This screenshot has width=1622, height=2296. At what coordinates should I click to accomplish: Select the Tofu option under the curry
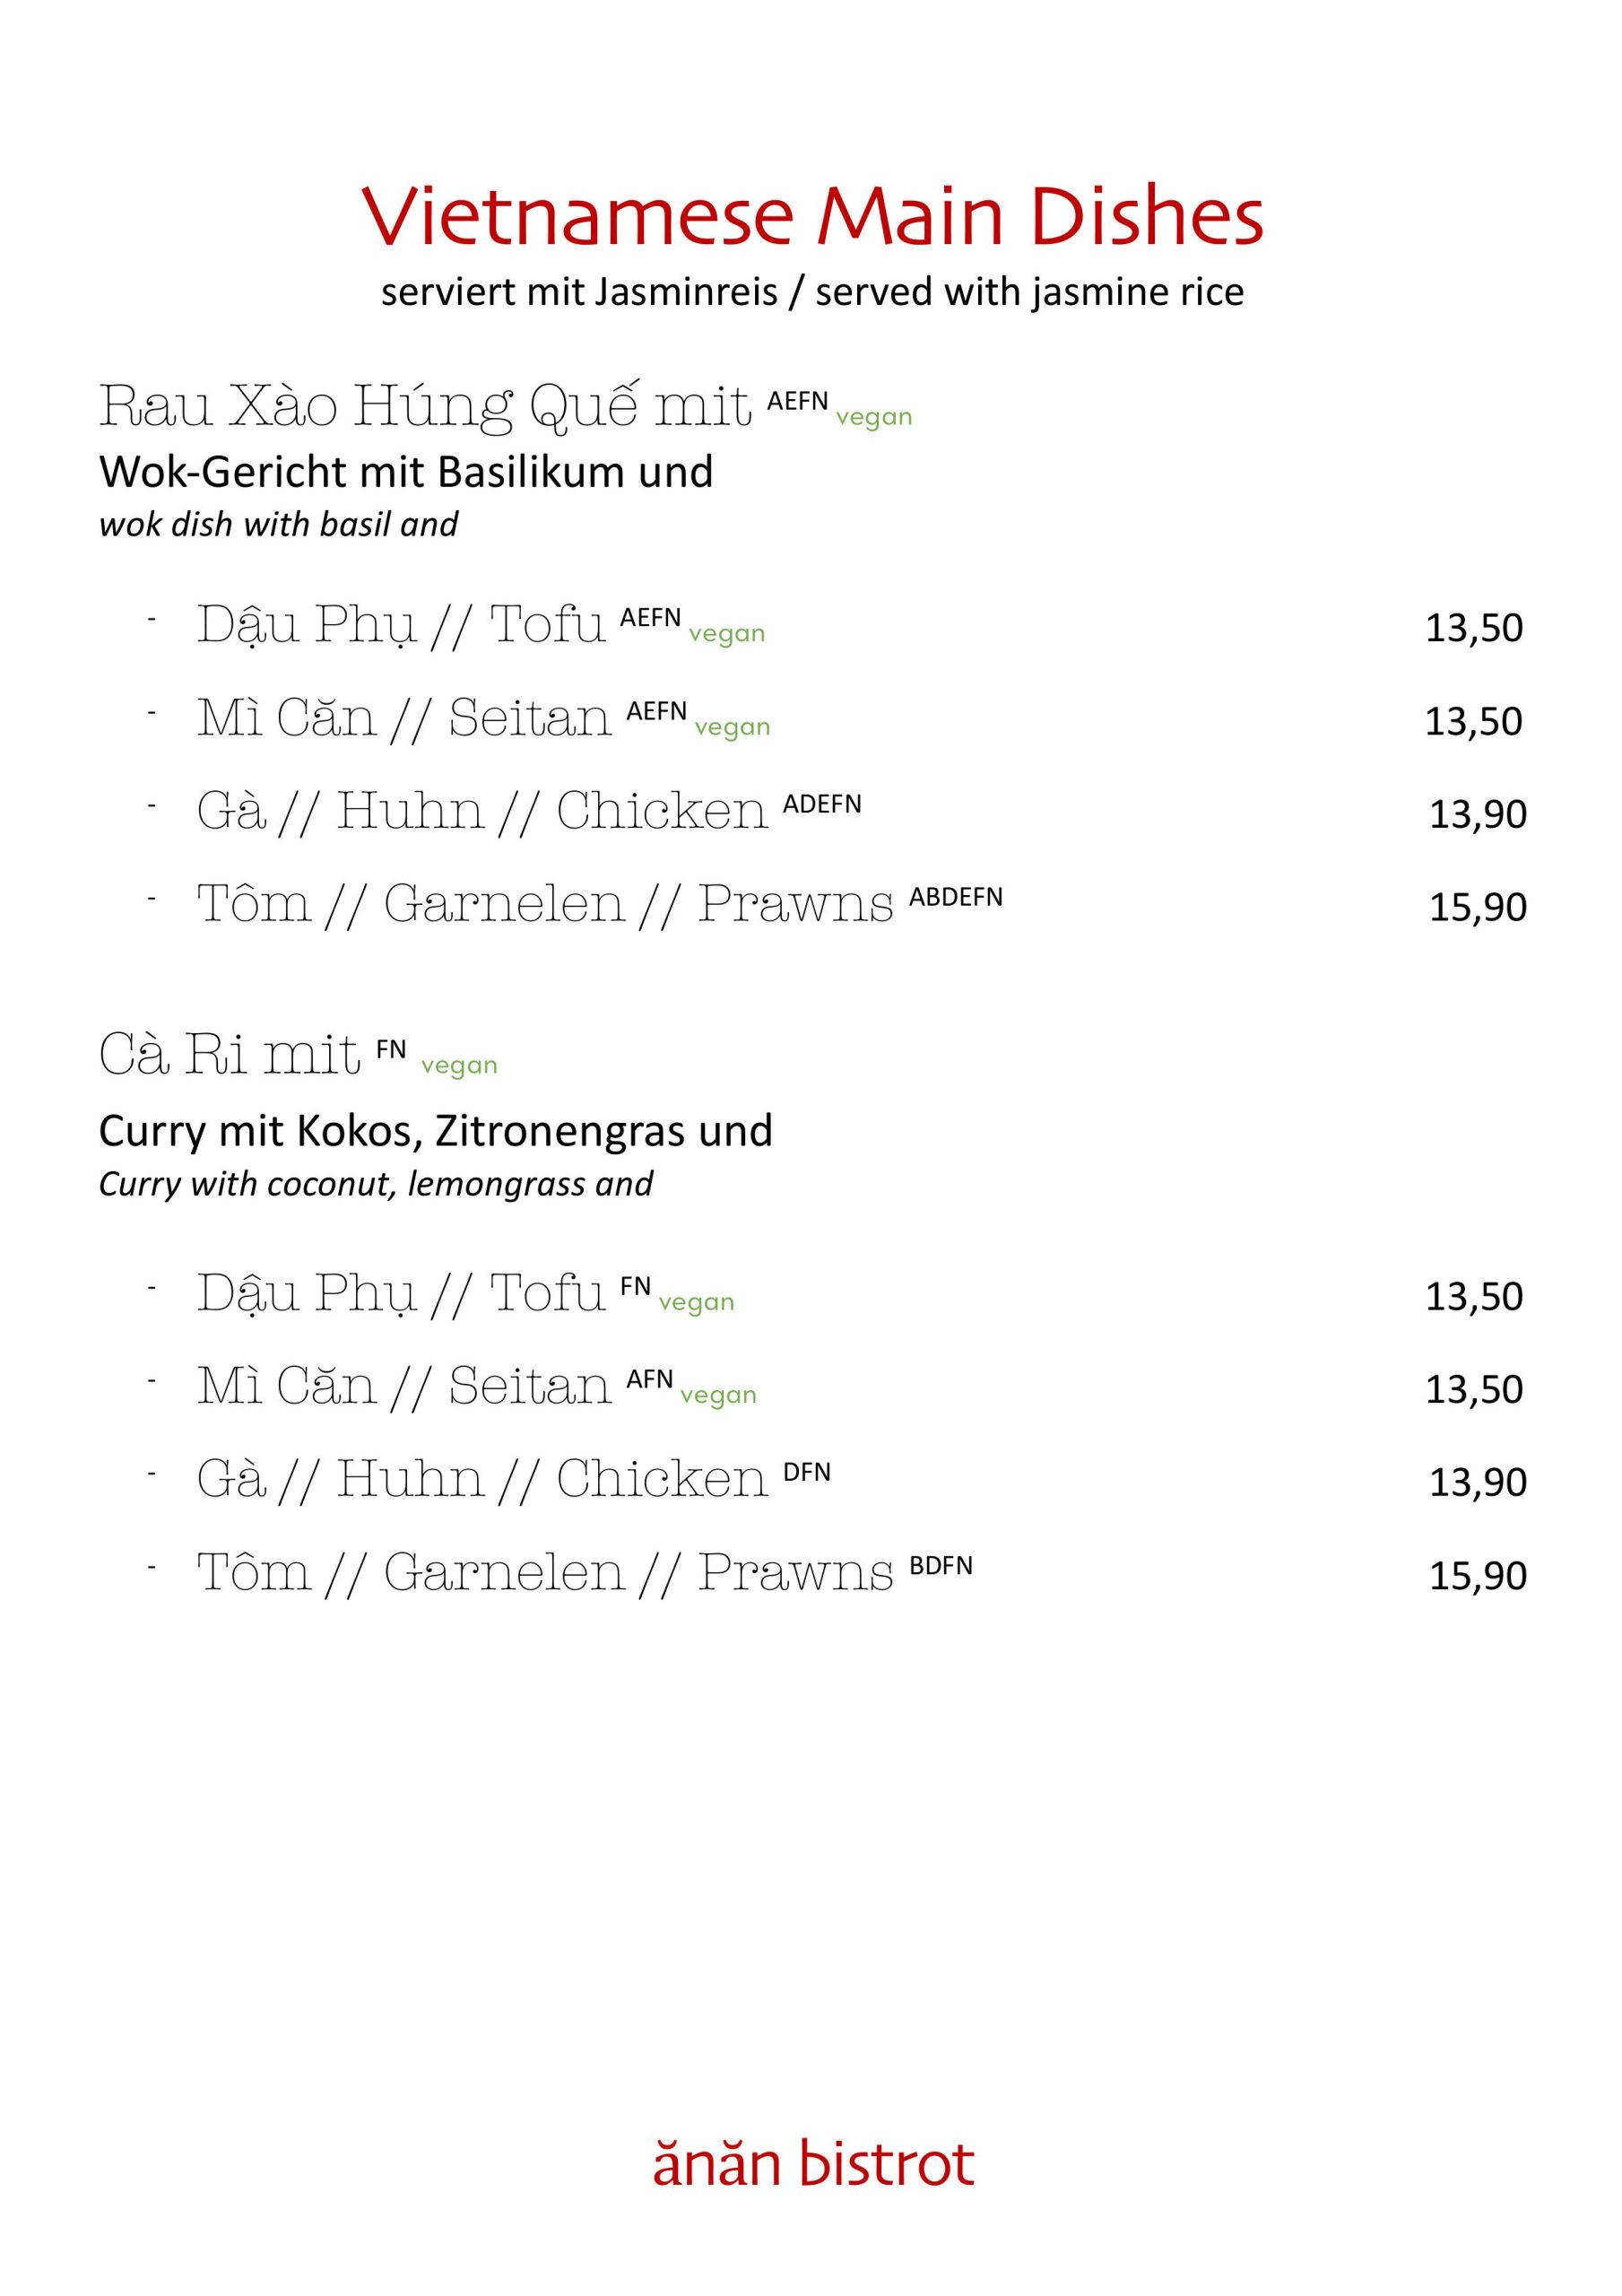click(401, 1293)
